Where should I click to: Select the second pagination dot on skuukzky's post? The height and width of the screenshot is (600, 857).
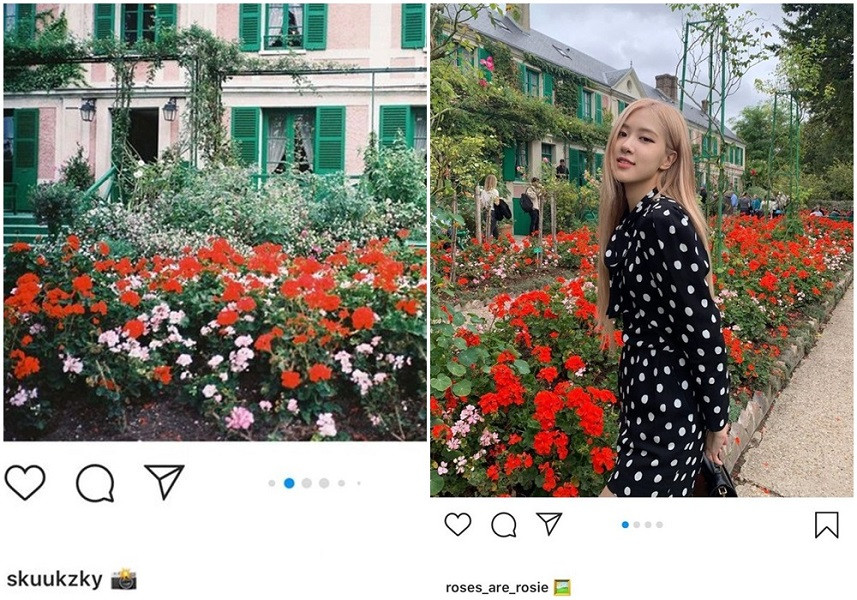point(289,483)
